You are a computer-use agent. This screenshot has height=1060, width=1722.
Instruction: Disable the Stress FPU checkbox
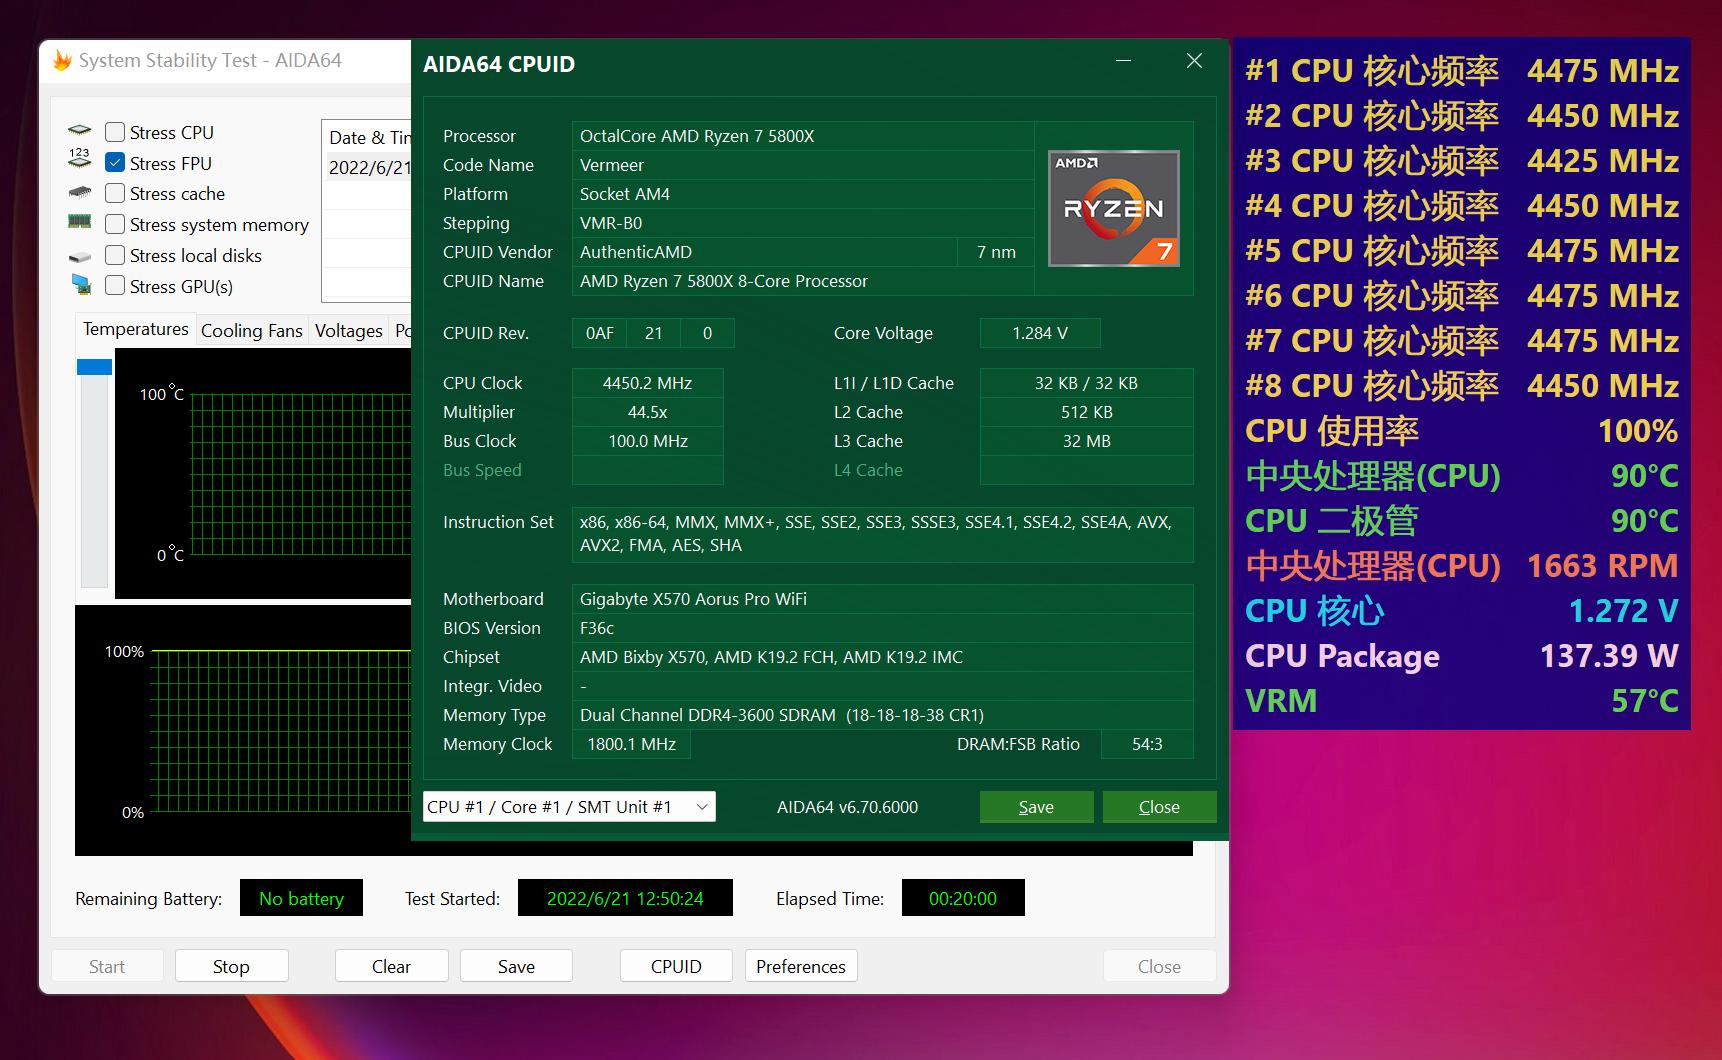coord(115,162)
